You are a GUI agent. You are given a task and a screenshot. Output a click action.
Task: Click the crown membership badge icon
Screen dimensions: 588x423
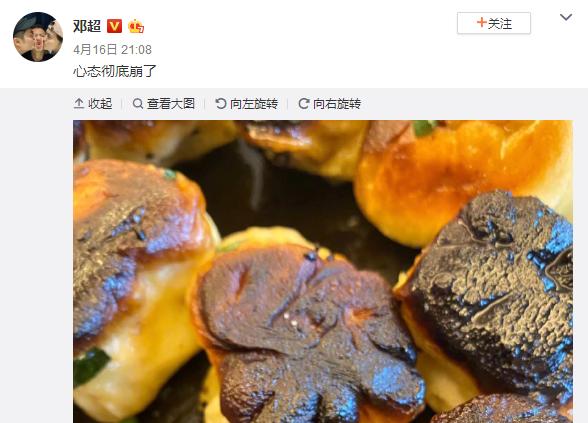(x=136, y=26)
